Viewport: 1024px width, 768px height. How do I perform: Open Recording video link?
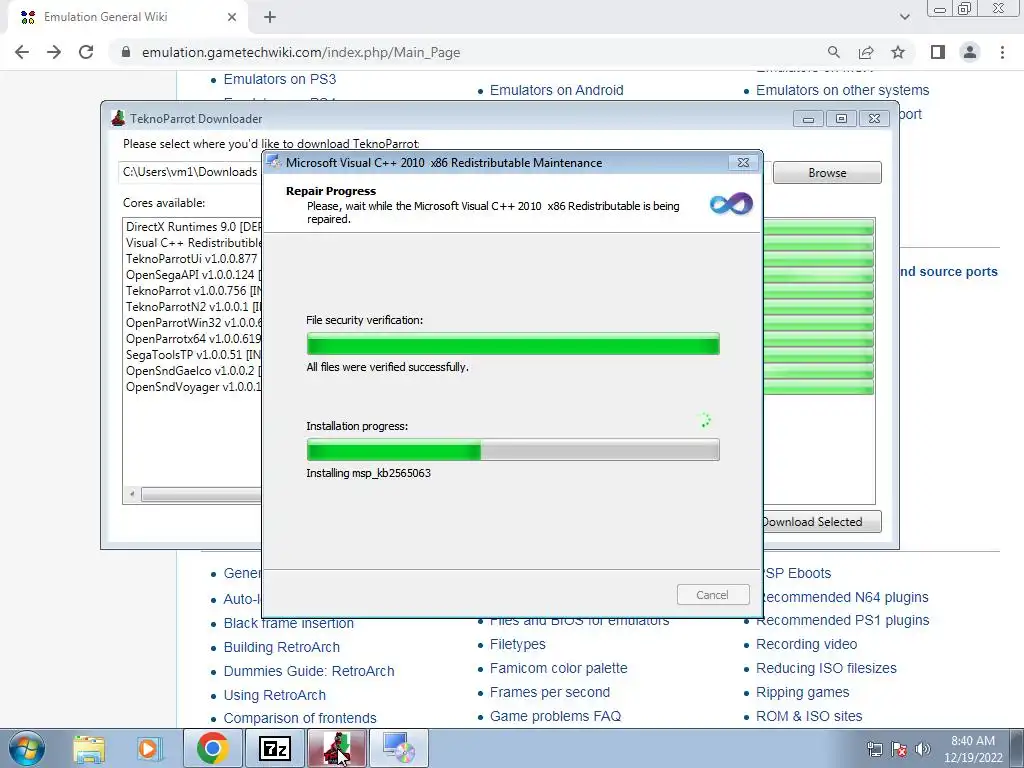coord(807,645)
